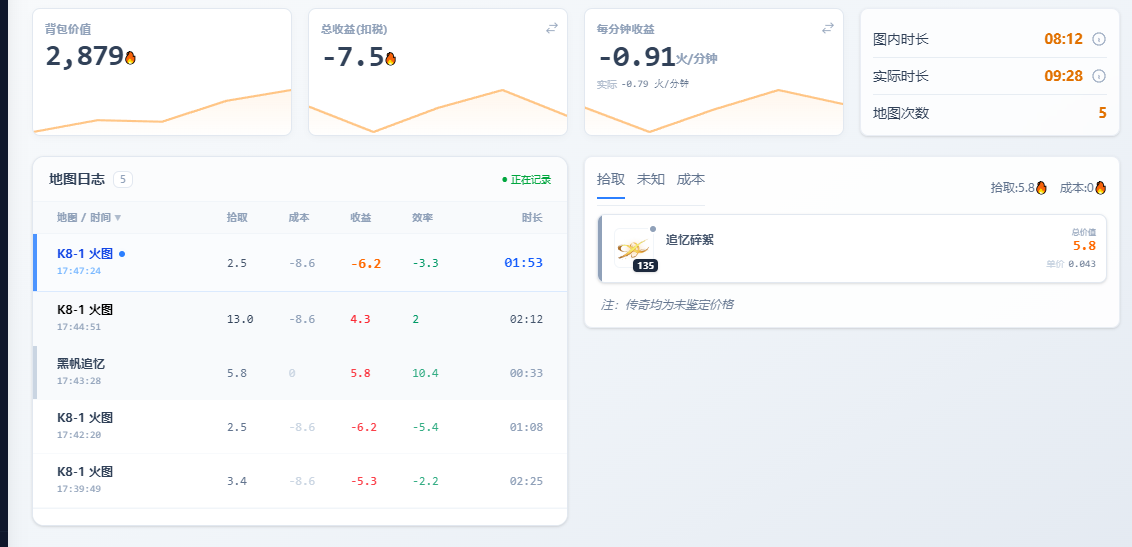This screenshot has height=547, width=1132.
Task: Select the 拾取 tab
Action: coord(610,179)
